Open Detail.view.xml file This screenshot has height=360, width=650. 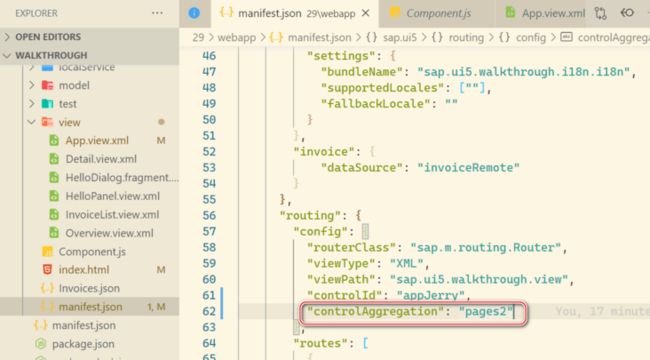[x=101, y=159]
